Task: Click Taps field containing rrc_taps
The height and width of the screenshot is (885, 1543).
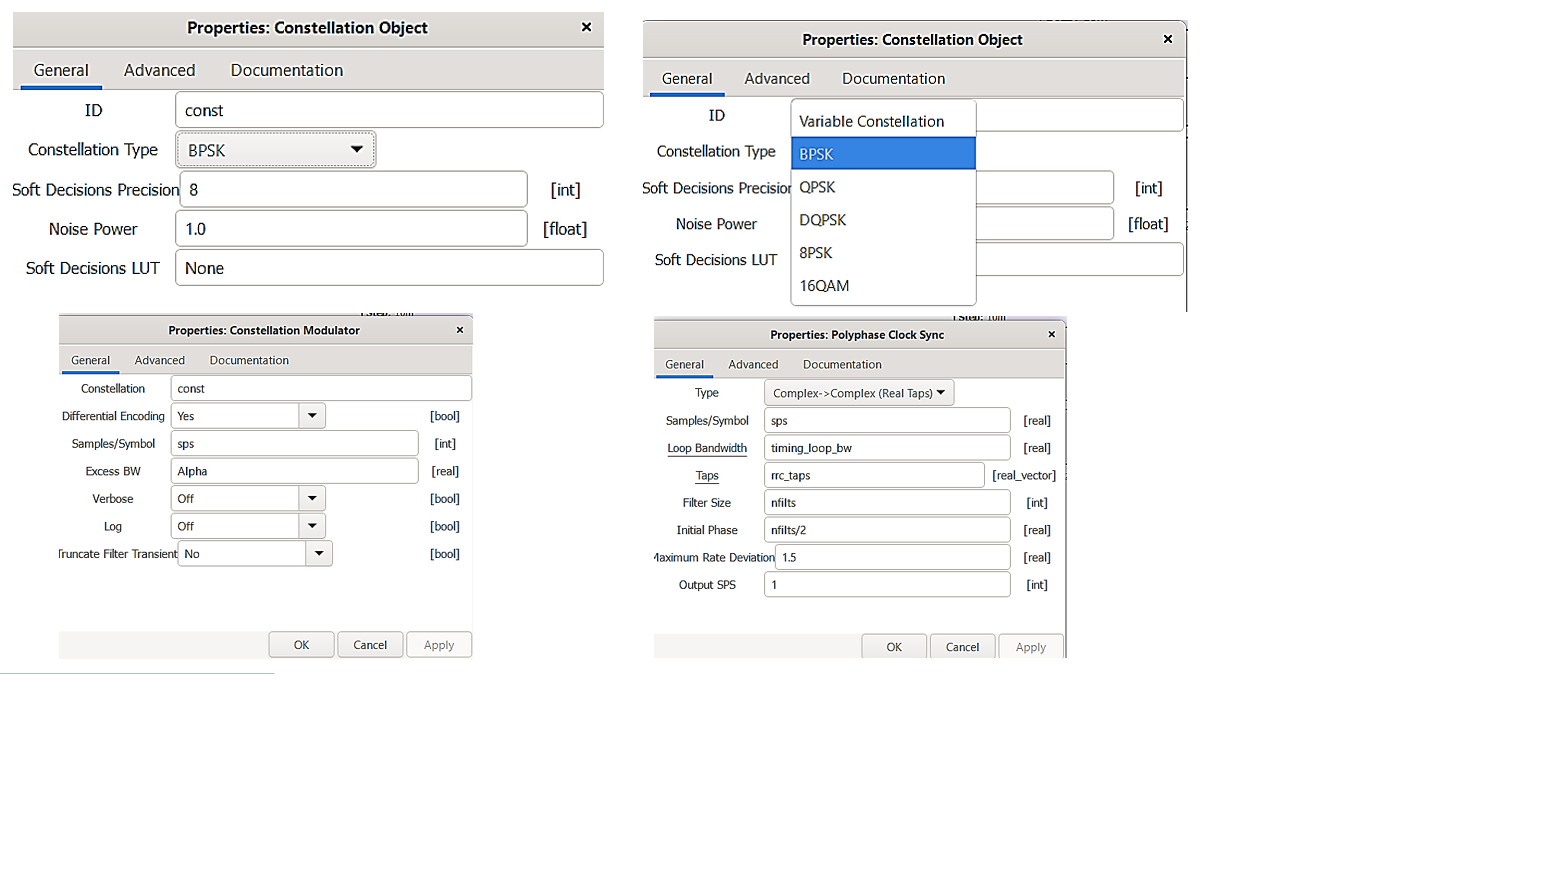Action: tap(874, 475)
